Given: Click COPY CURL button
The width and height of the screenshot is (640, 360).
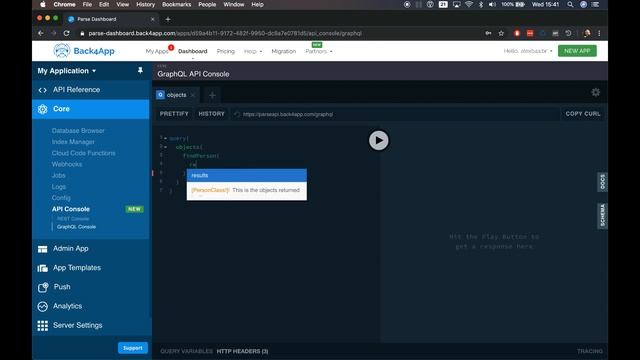Looking at the screenshot, I should (x=583, y=114).
